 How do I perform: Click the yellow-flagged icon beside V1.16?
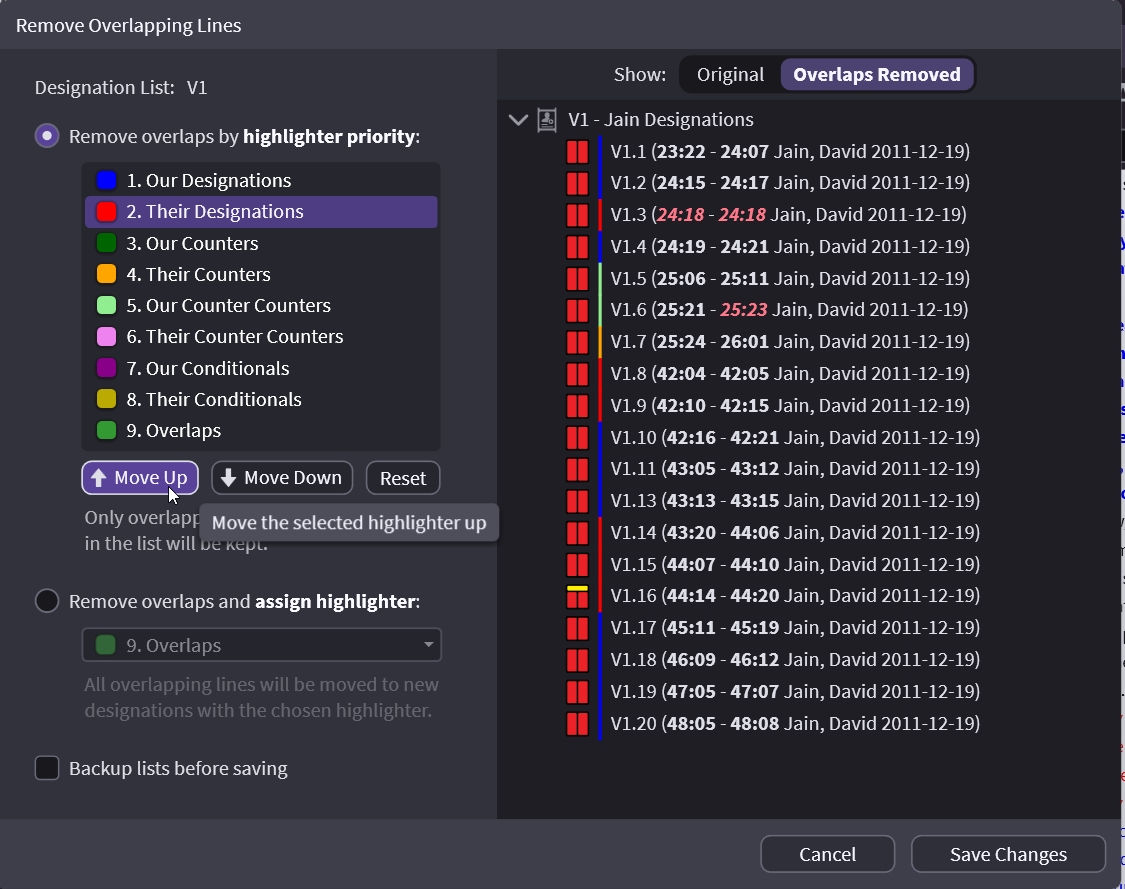click(x=577, y=596)
